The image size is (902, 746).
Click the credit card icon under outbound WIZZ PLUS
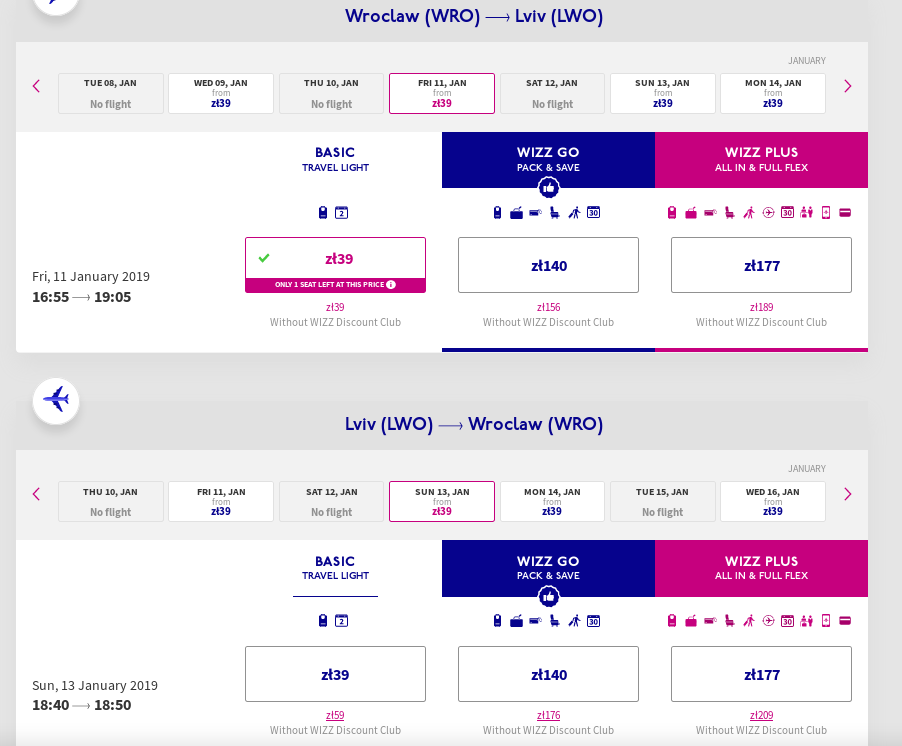click(845, 213)
